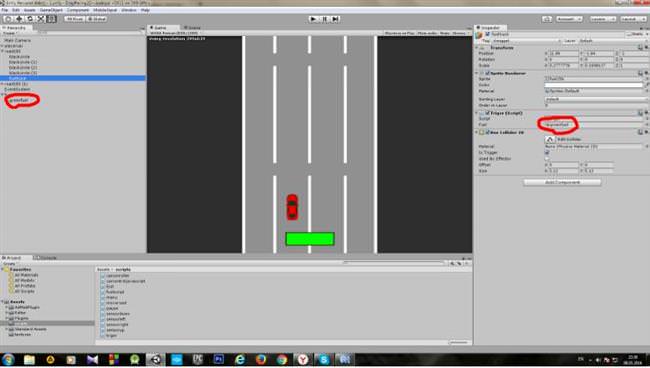Open the Windows Start menu
This screenshot has width=650, height=368.
[x=8, y=359]
